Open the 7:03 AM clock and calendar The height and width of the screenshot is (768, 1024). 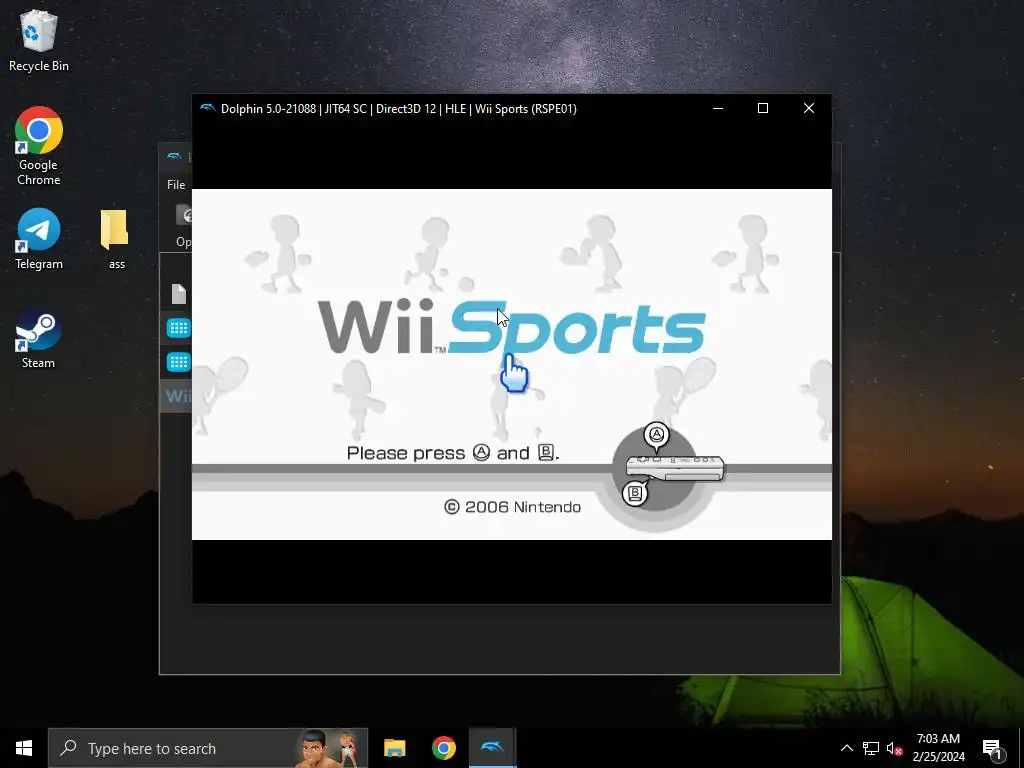938,748
